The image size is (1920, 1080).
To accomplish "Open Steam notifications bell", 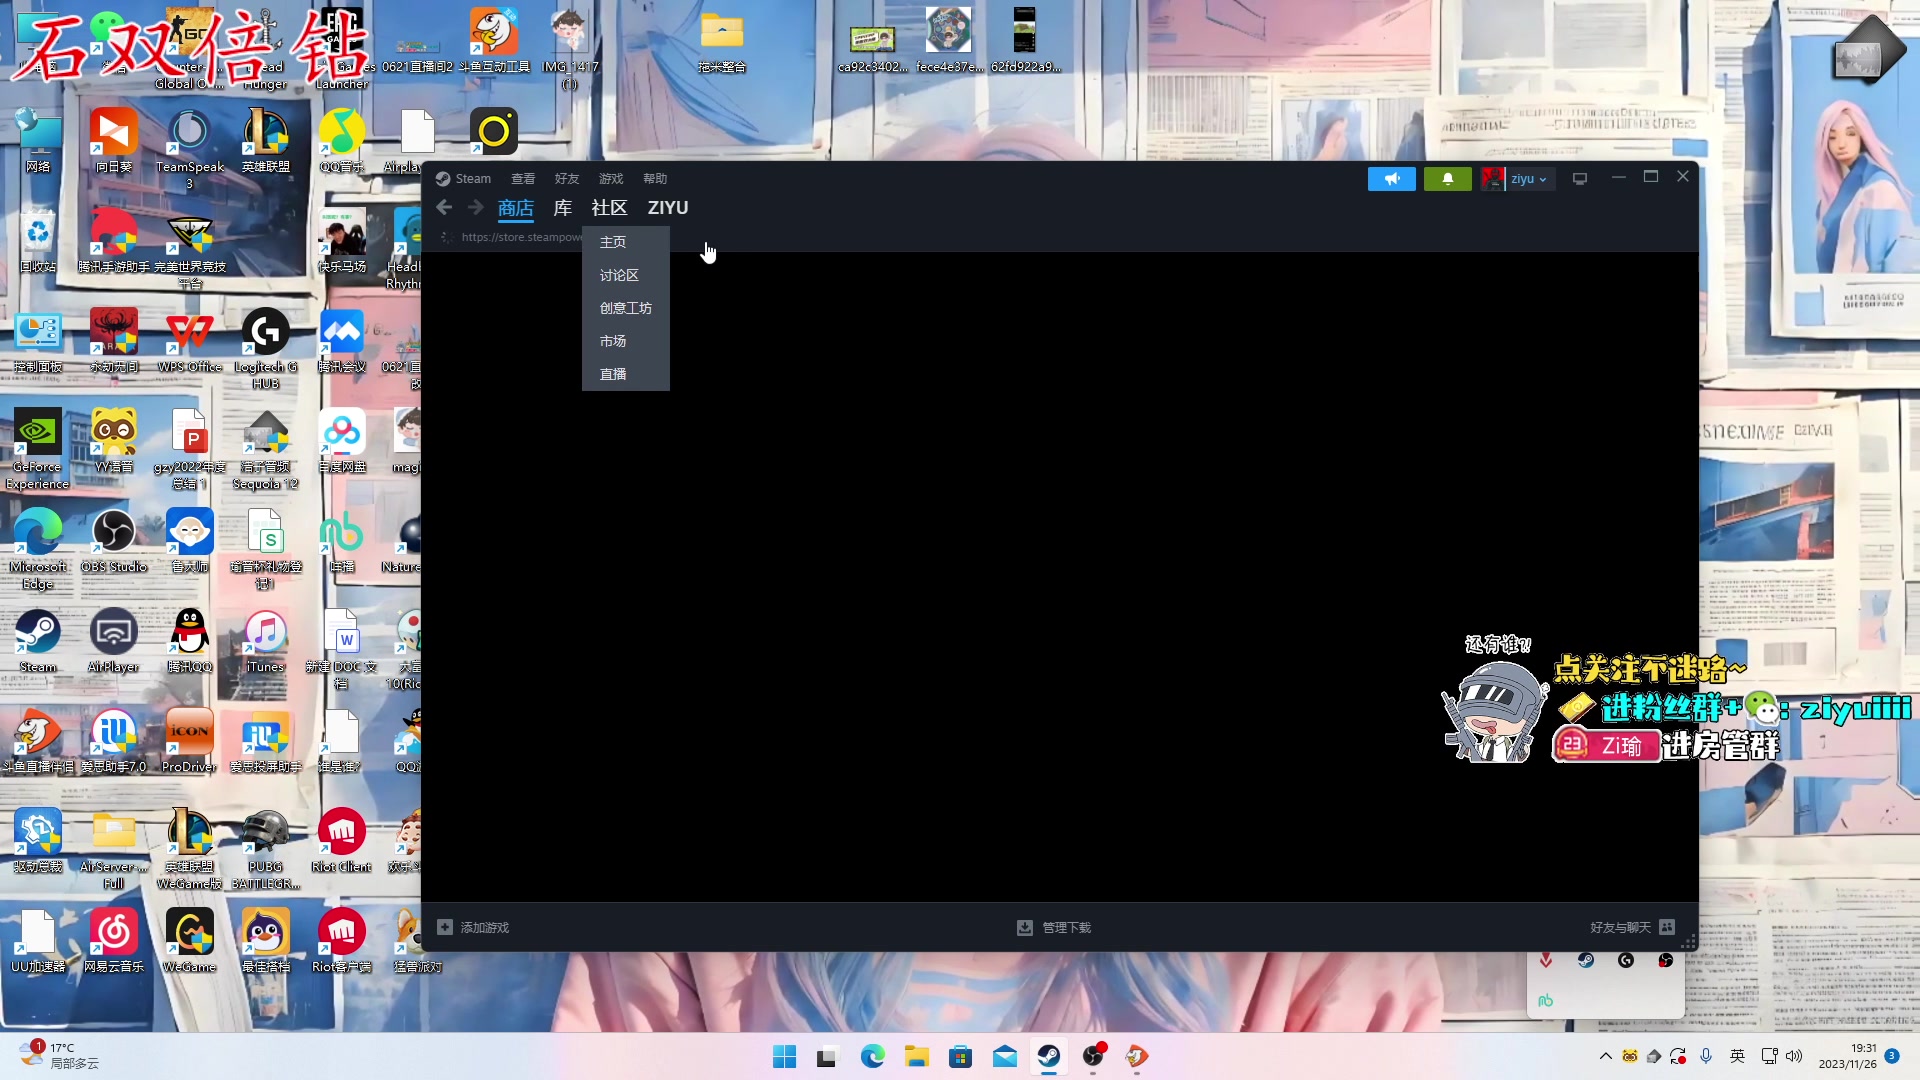I will [x=1447, y=179].
